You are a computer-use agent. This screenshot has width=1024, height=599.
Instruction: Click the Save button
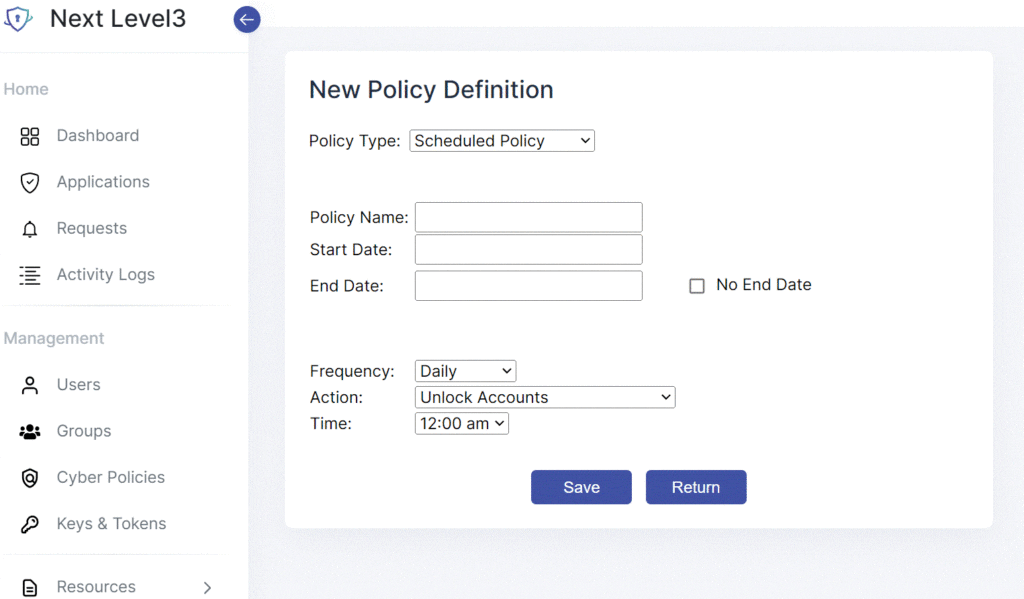(x=581, y=487)
